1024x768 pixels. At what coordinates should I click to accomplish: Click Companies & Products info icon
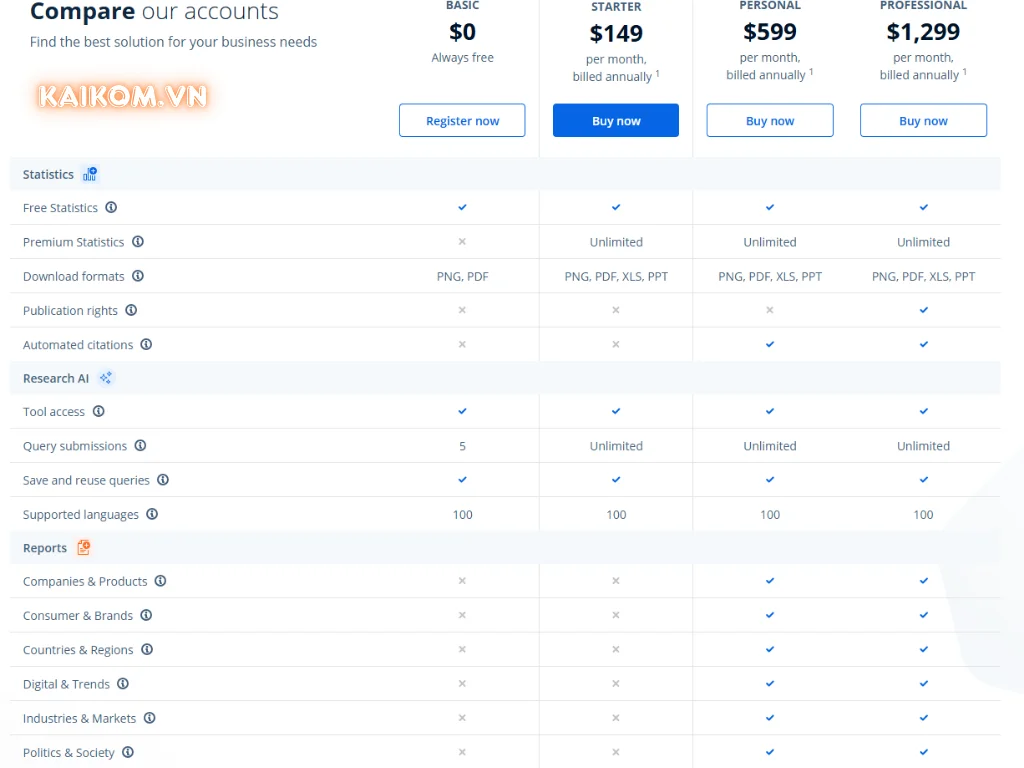pyautogui.click(x=160, y=581)
